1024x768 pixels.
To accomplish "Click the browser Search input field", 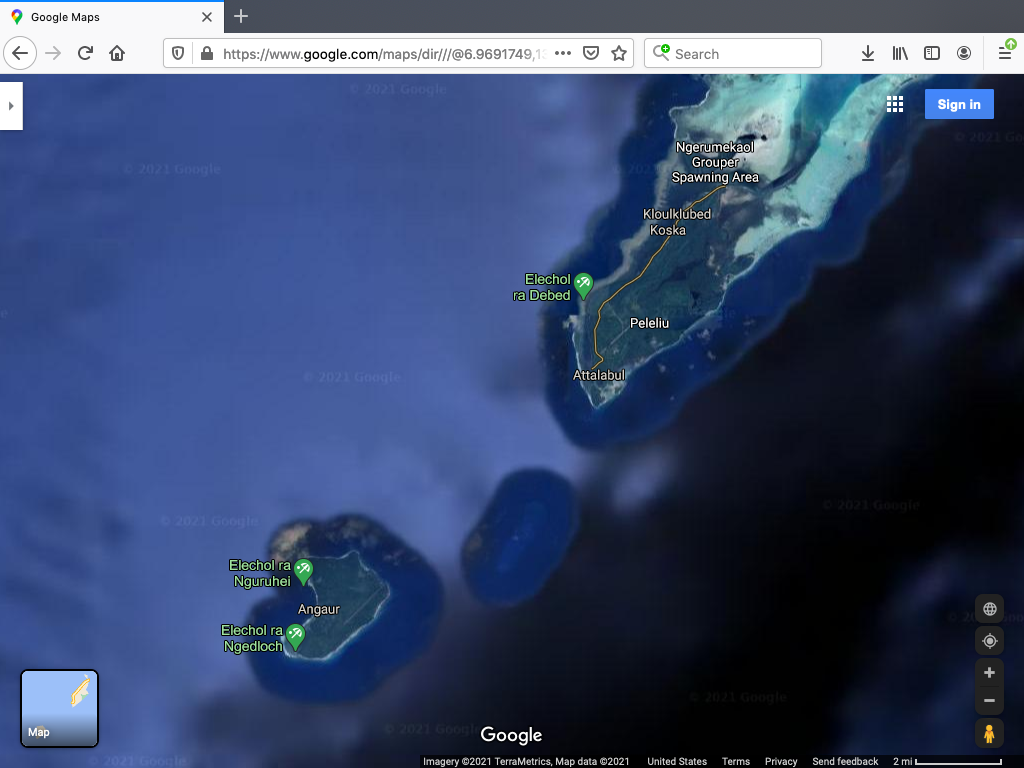I will tap(740, 53).
